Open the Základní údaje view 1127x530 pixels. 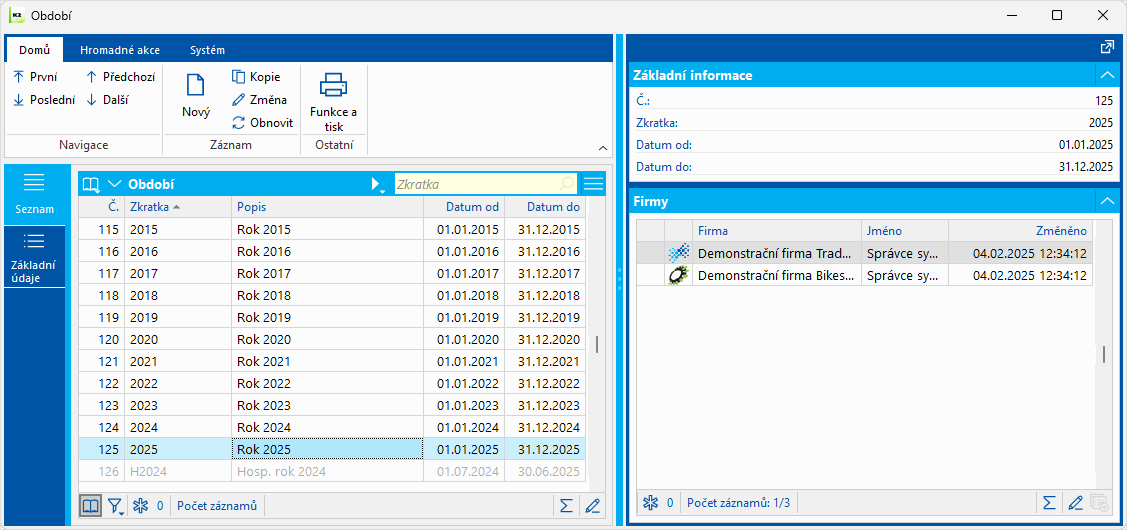pos(35,256)
